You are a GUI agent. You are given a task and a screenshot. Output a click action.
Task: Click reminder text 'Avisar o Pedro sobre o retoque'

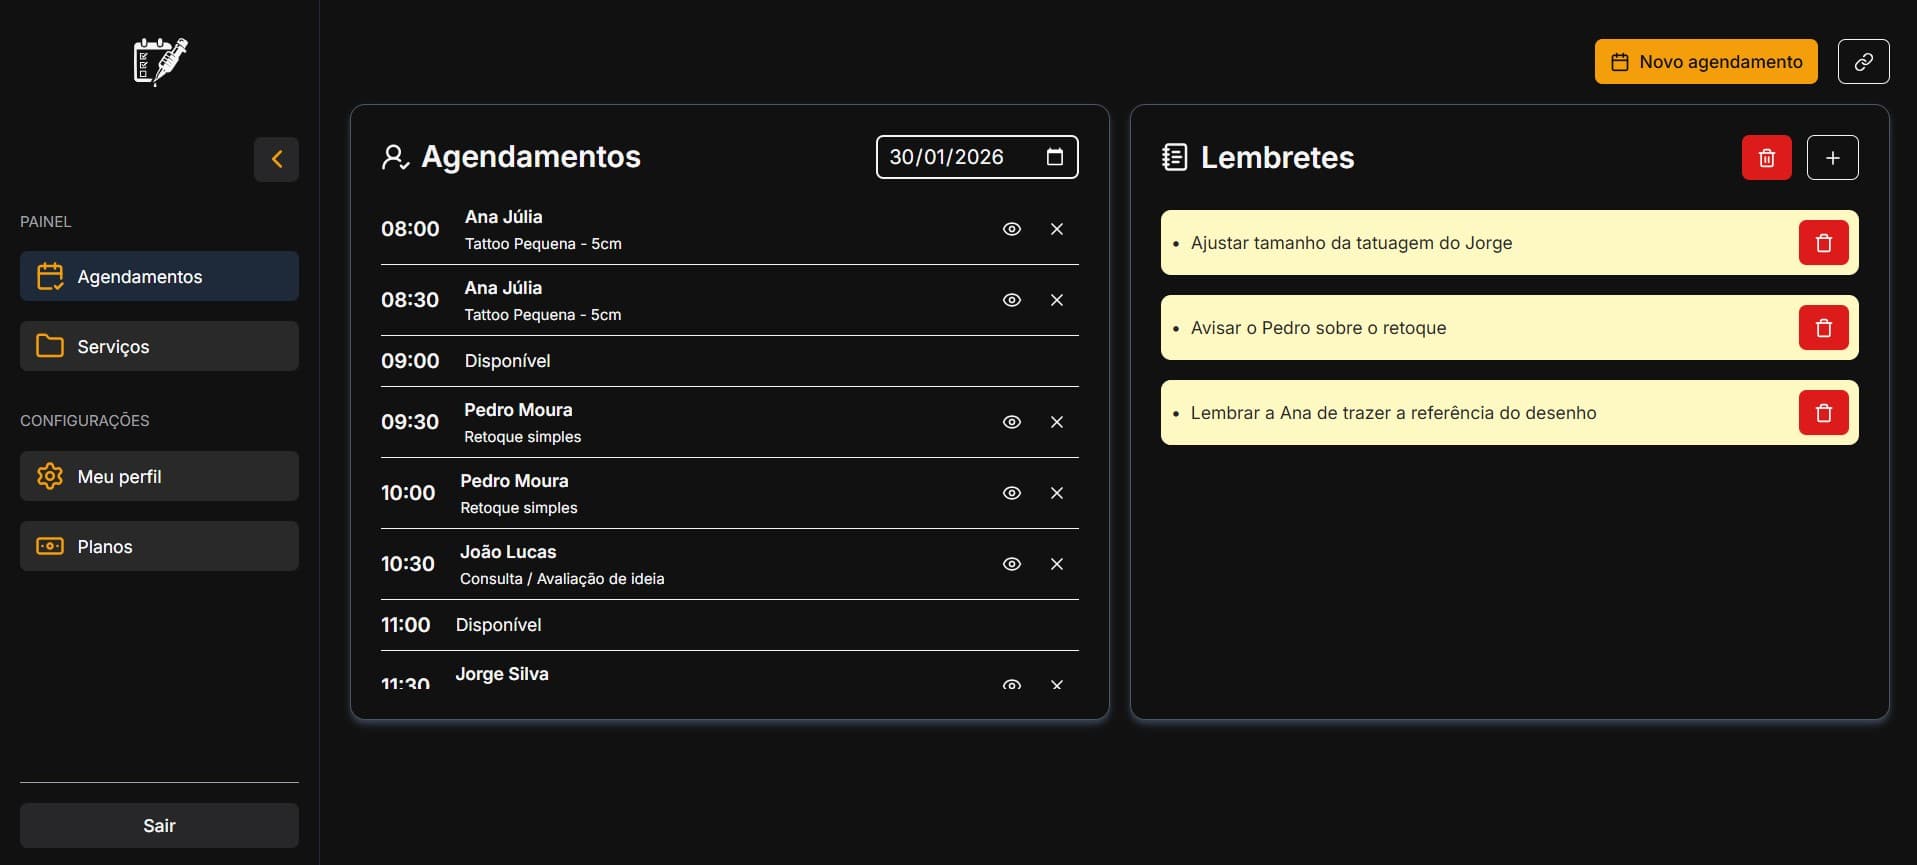(x=1318, y=328)
